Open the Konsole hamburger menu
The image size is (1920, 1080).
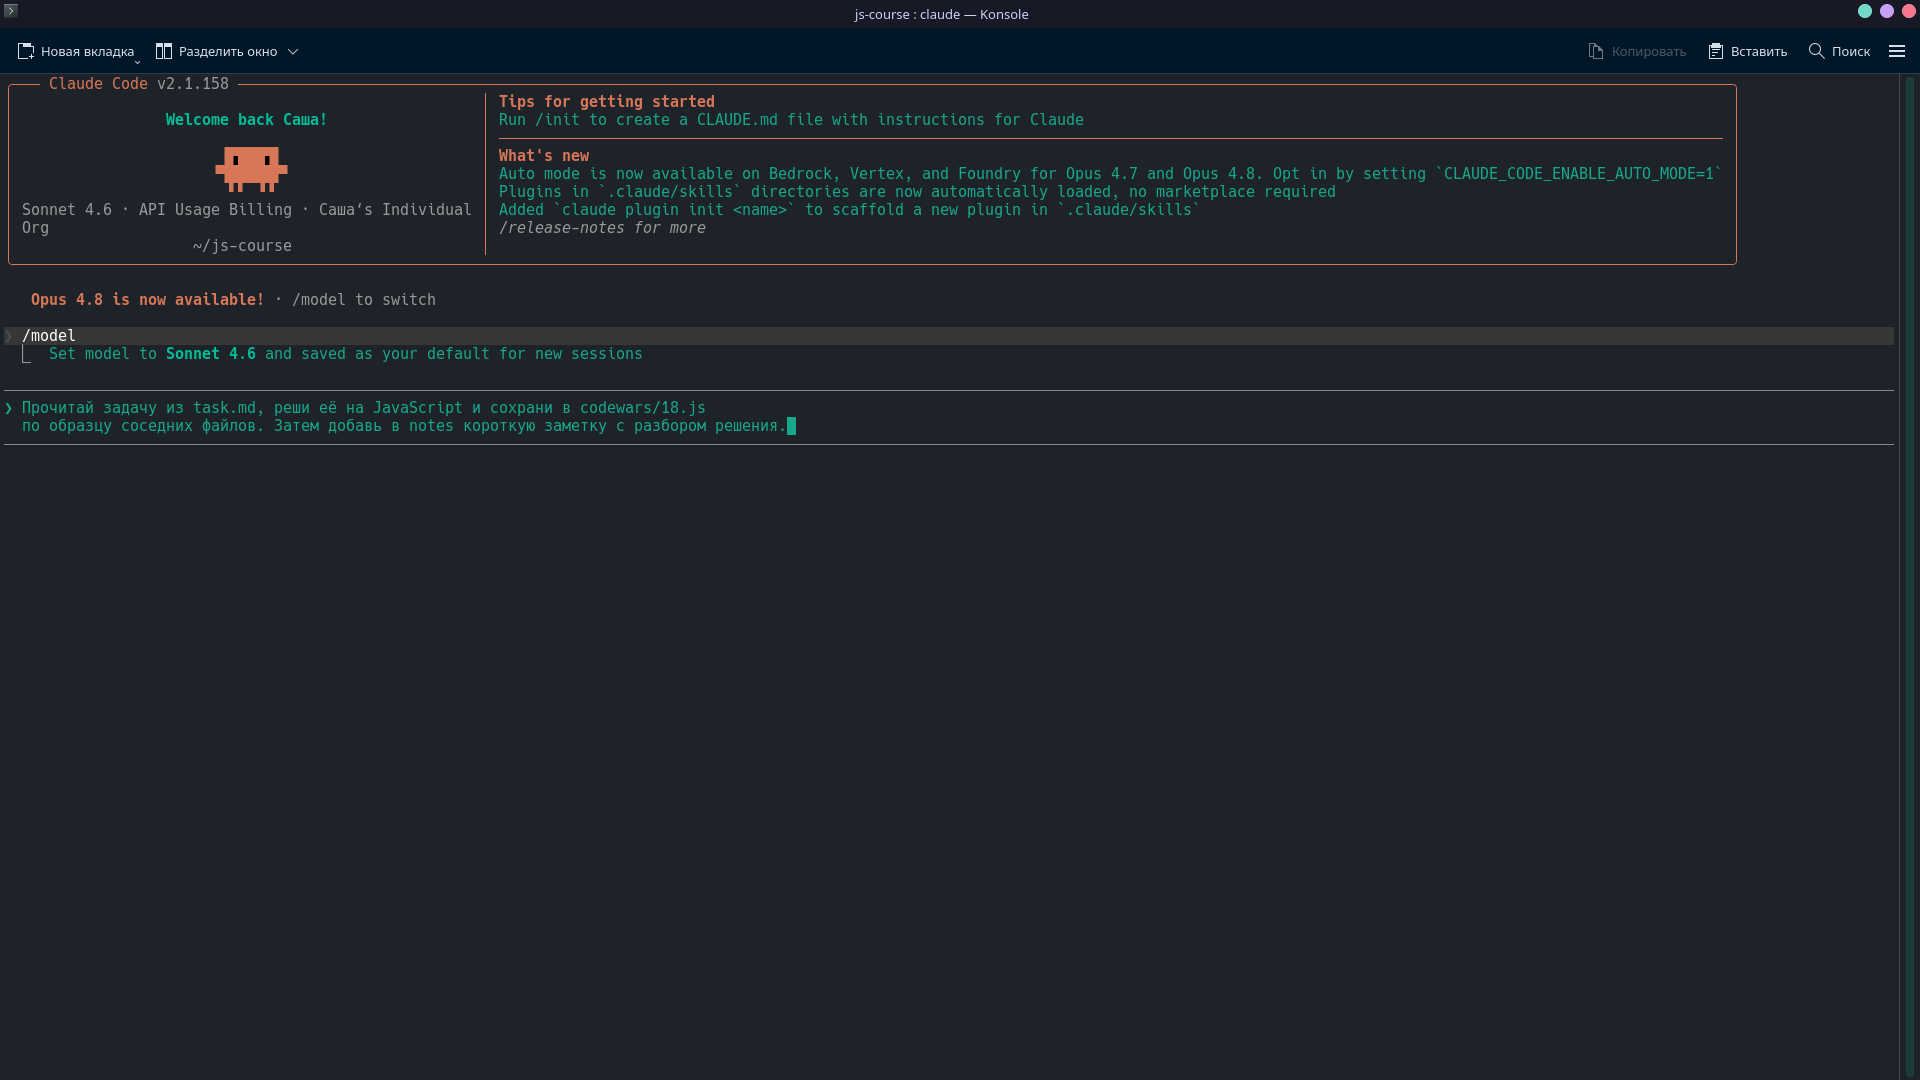1897,51
